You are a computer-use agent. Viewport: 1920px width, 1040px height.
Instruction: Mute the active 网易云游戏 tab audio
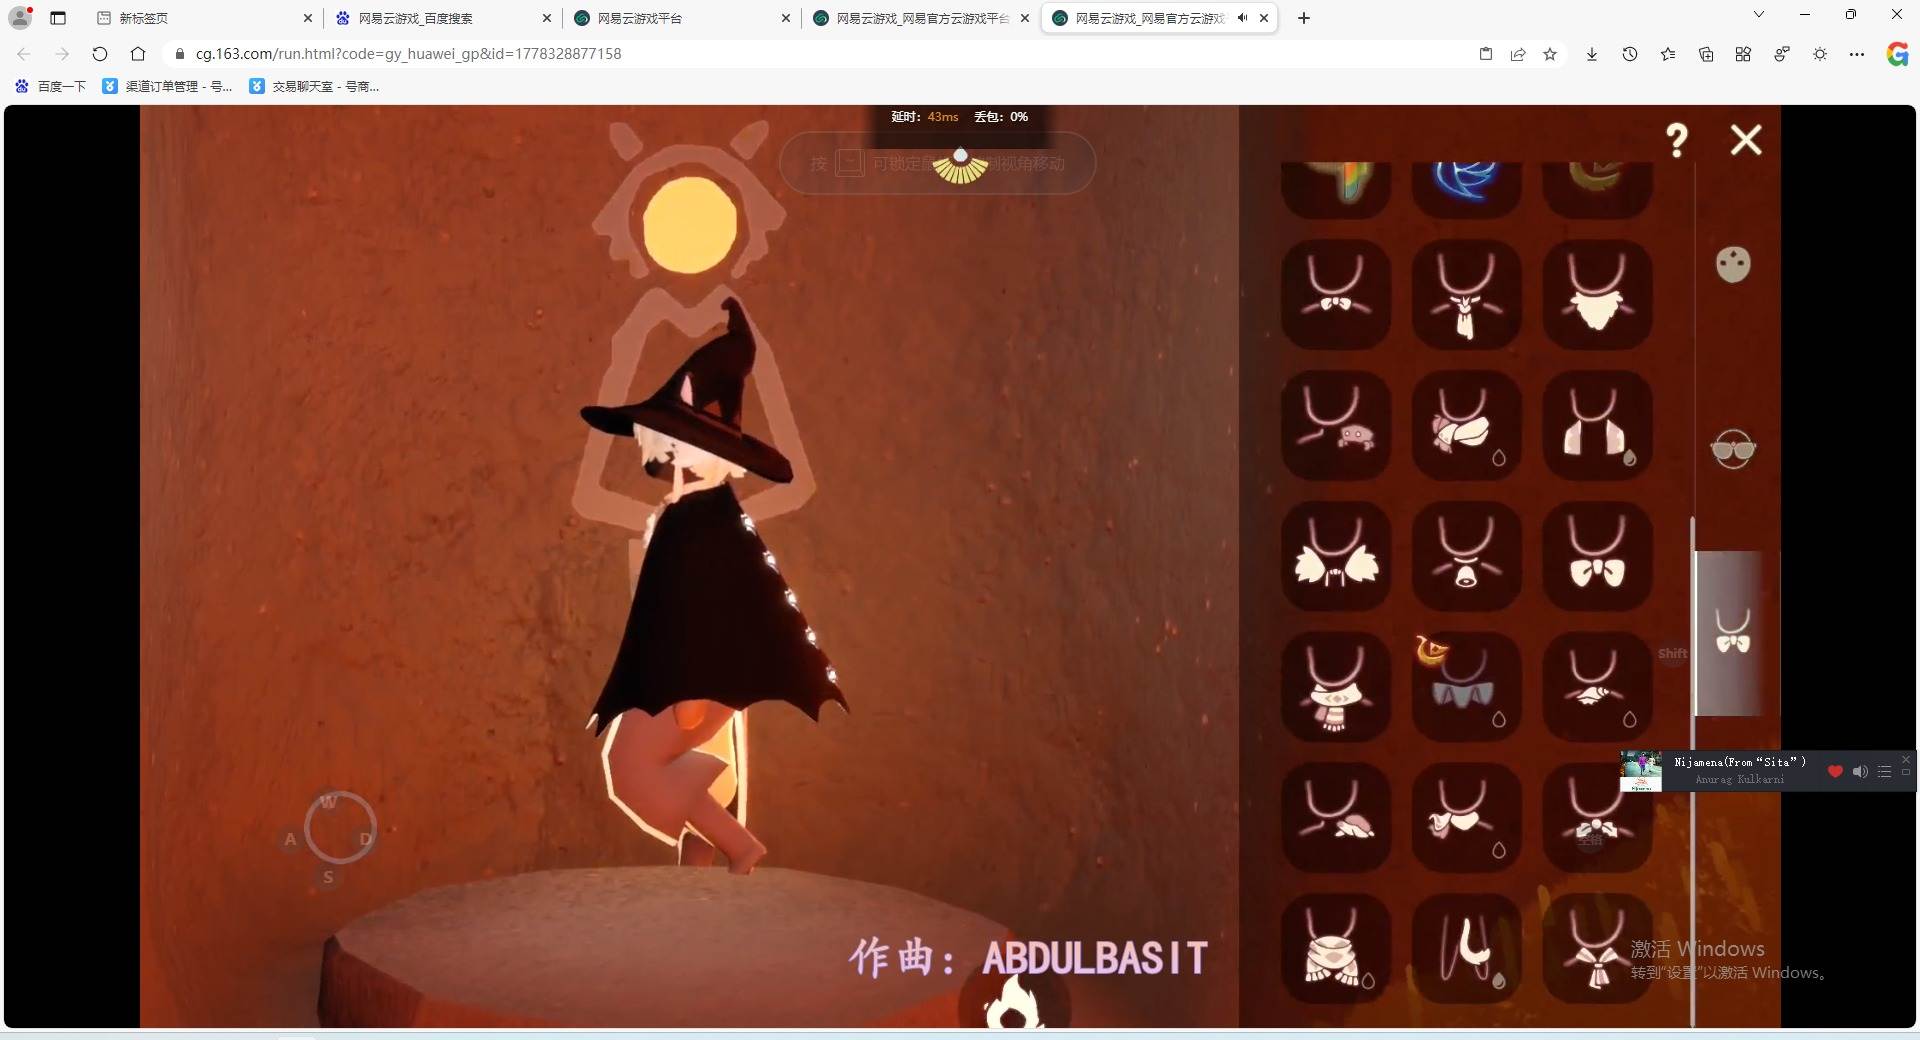pos(1242,18)
